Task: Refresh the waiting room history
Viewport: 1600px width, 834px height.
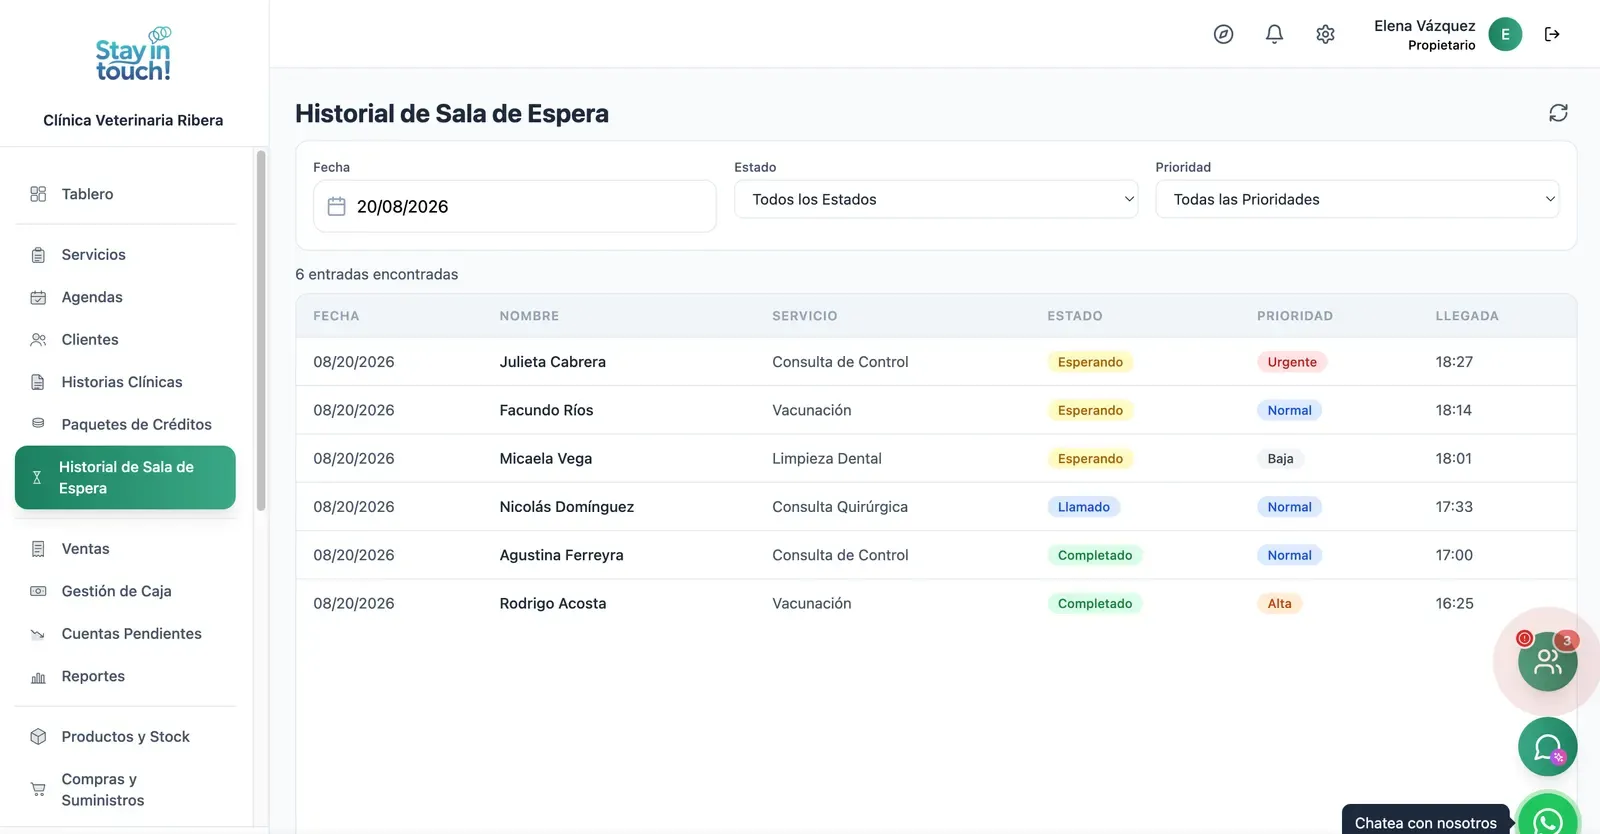Action: pyautogui.click(x=1558, y=113)
